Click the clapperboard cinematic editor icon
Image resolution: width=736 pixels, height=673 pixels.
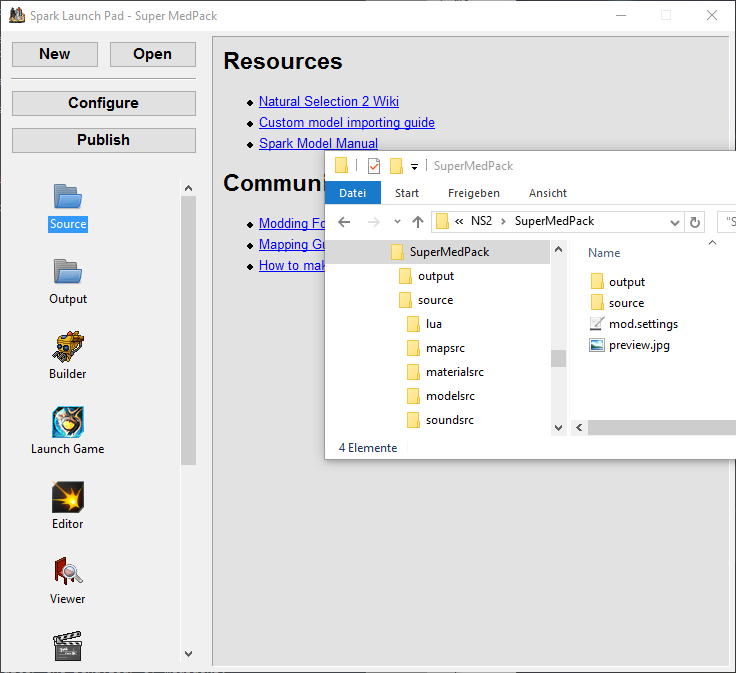[x=68, y=646]
